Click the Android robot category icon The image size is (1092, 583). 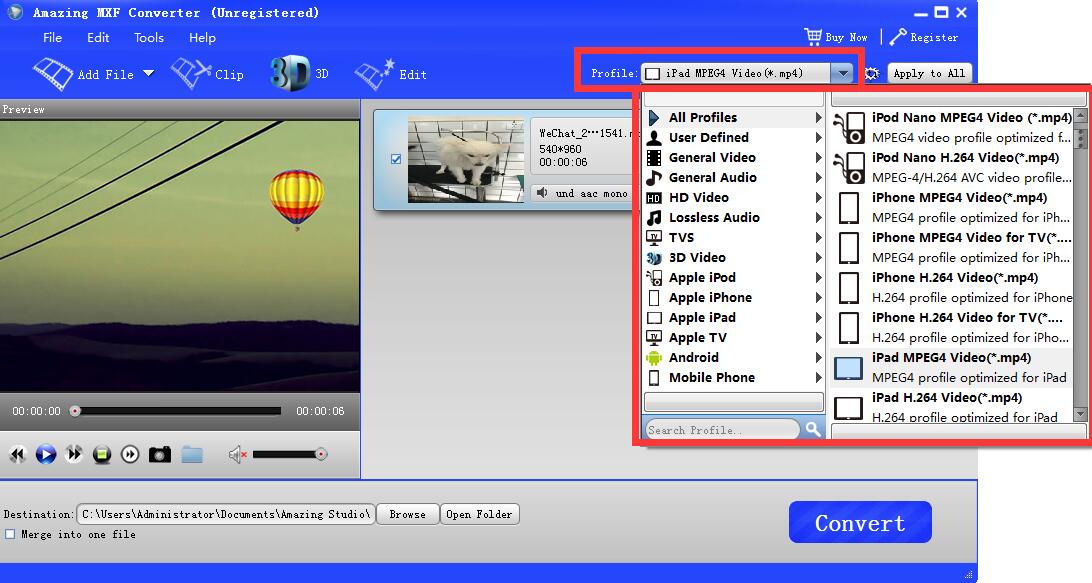[x=653, y=358]
